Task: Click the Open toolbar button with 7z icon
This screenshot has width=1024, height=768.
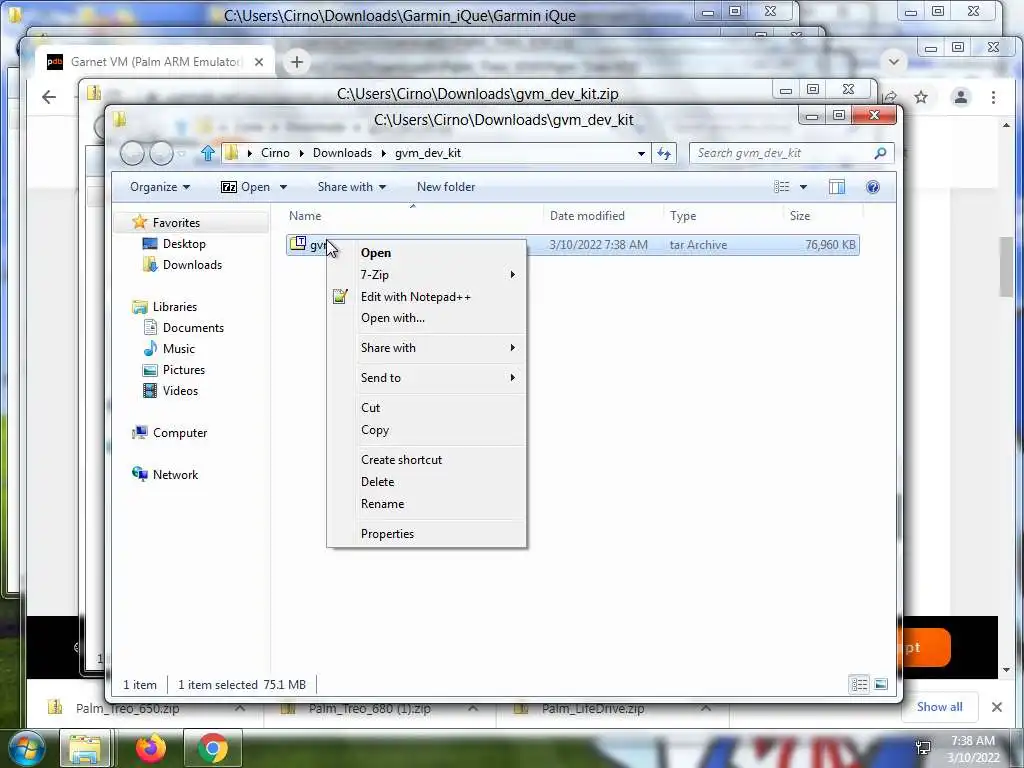Action: [245, 187]
